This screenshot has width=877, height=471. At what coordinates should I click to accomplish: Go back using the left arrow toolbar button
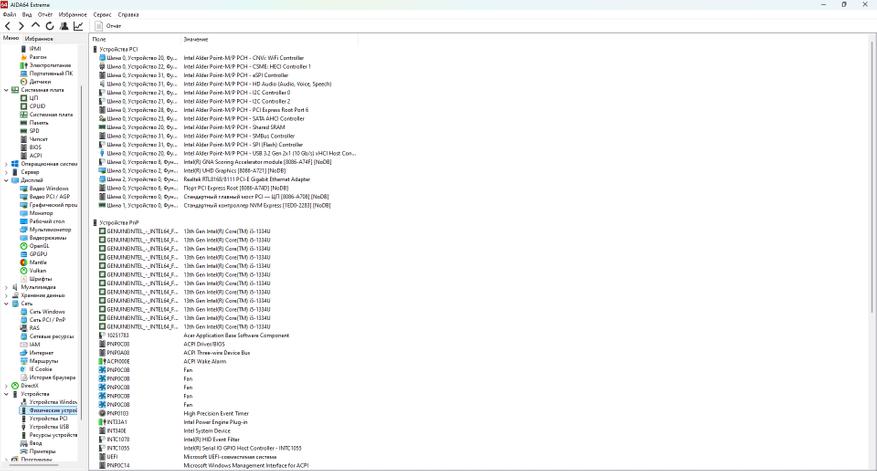(7, 26)
